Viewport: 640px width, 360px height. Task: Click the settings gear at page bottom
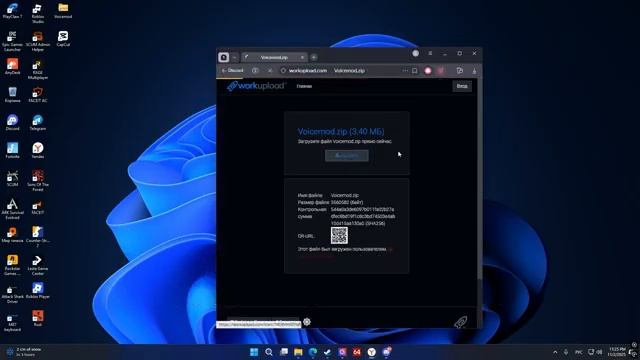pos(307,322)
